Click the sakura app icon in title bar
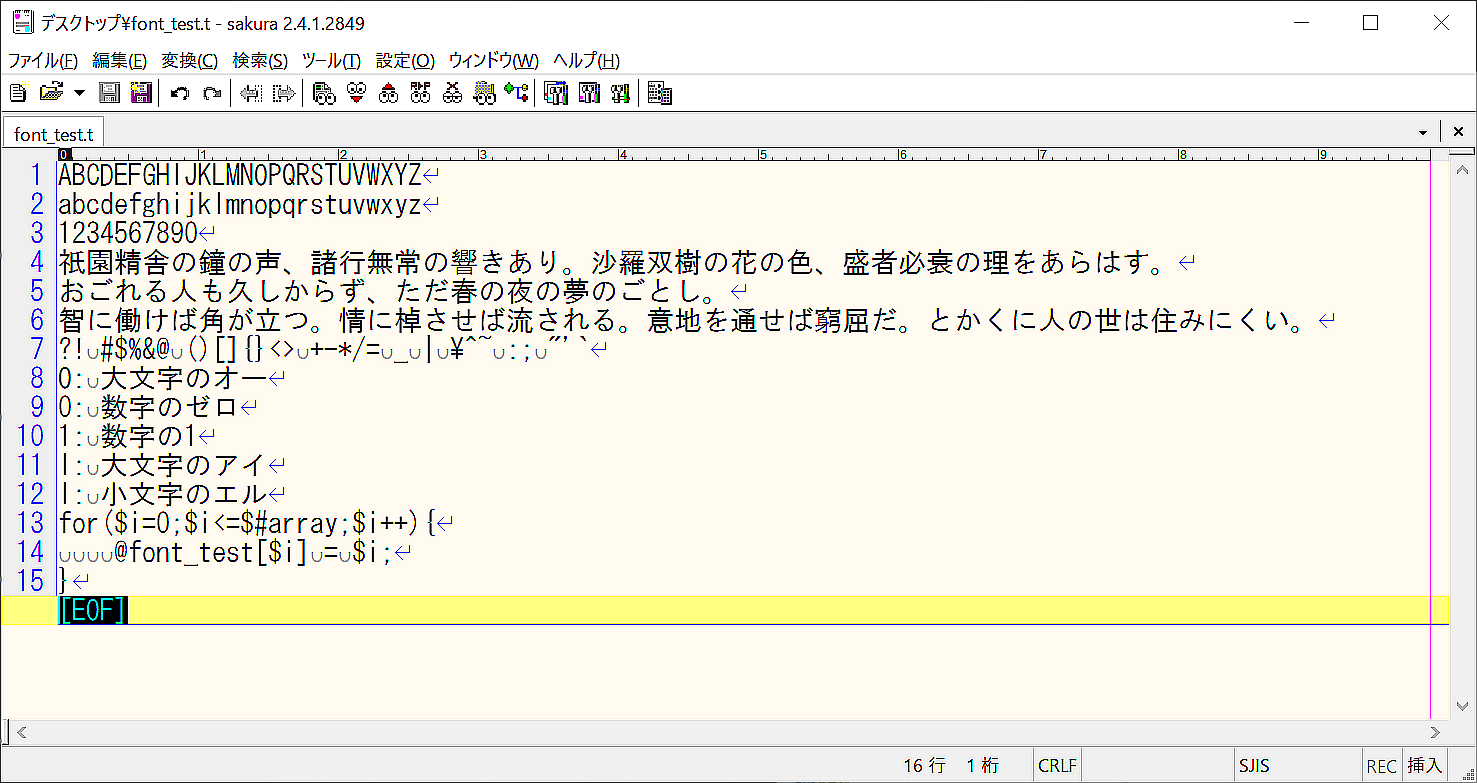This screenshot has height=783, width=1477. pos(22,23)
